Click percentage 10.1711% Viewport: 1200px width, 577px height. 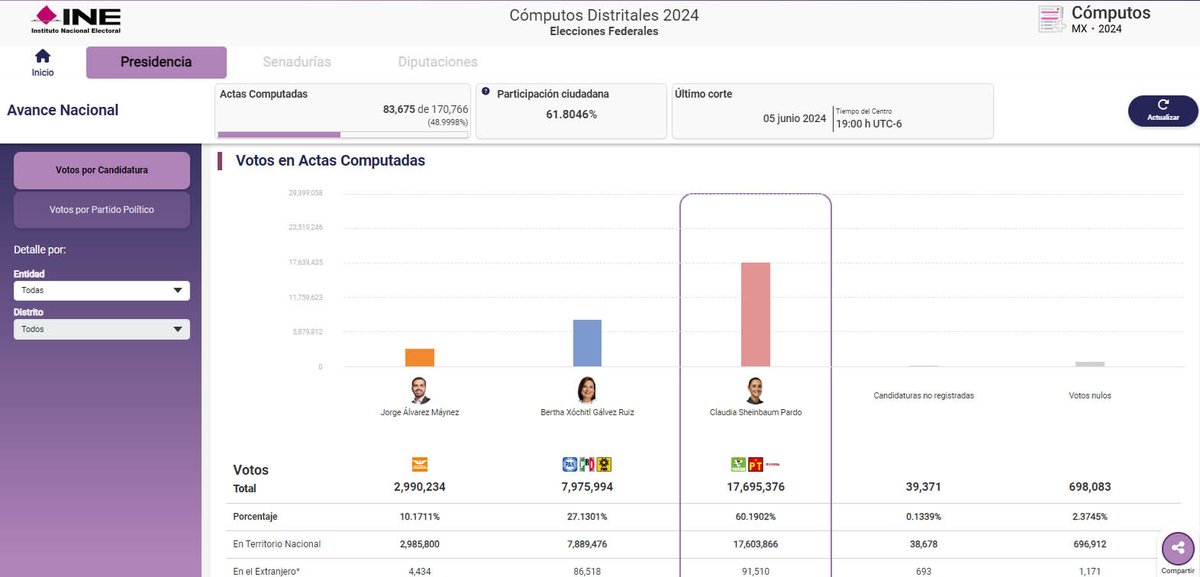420,517
